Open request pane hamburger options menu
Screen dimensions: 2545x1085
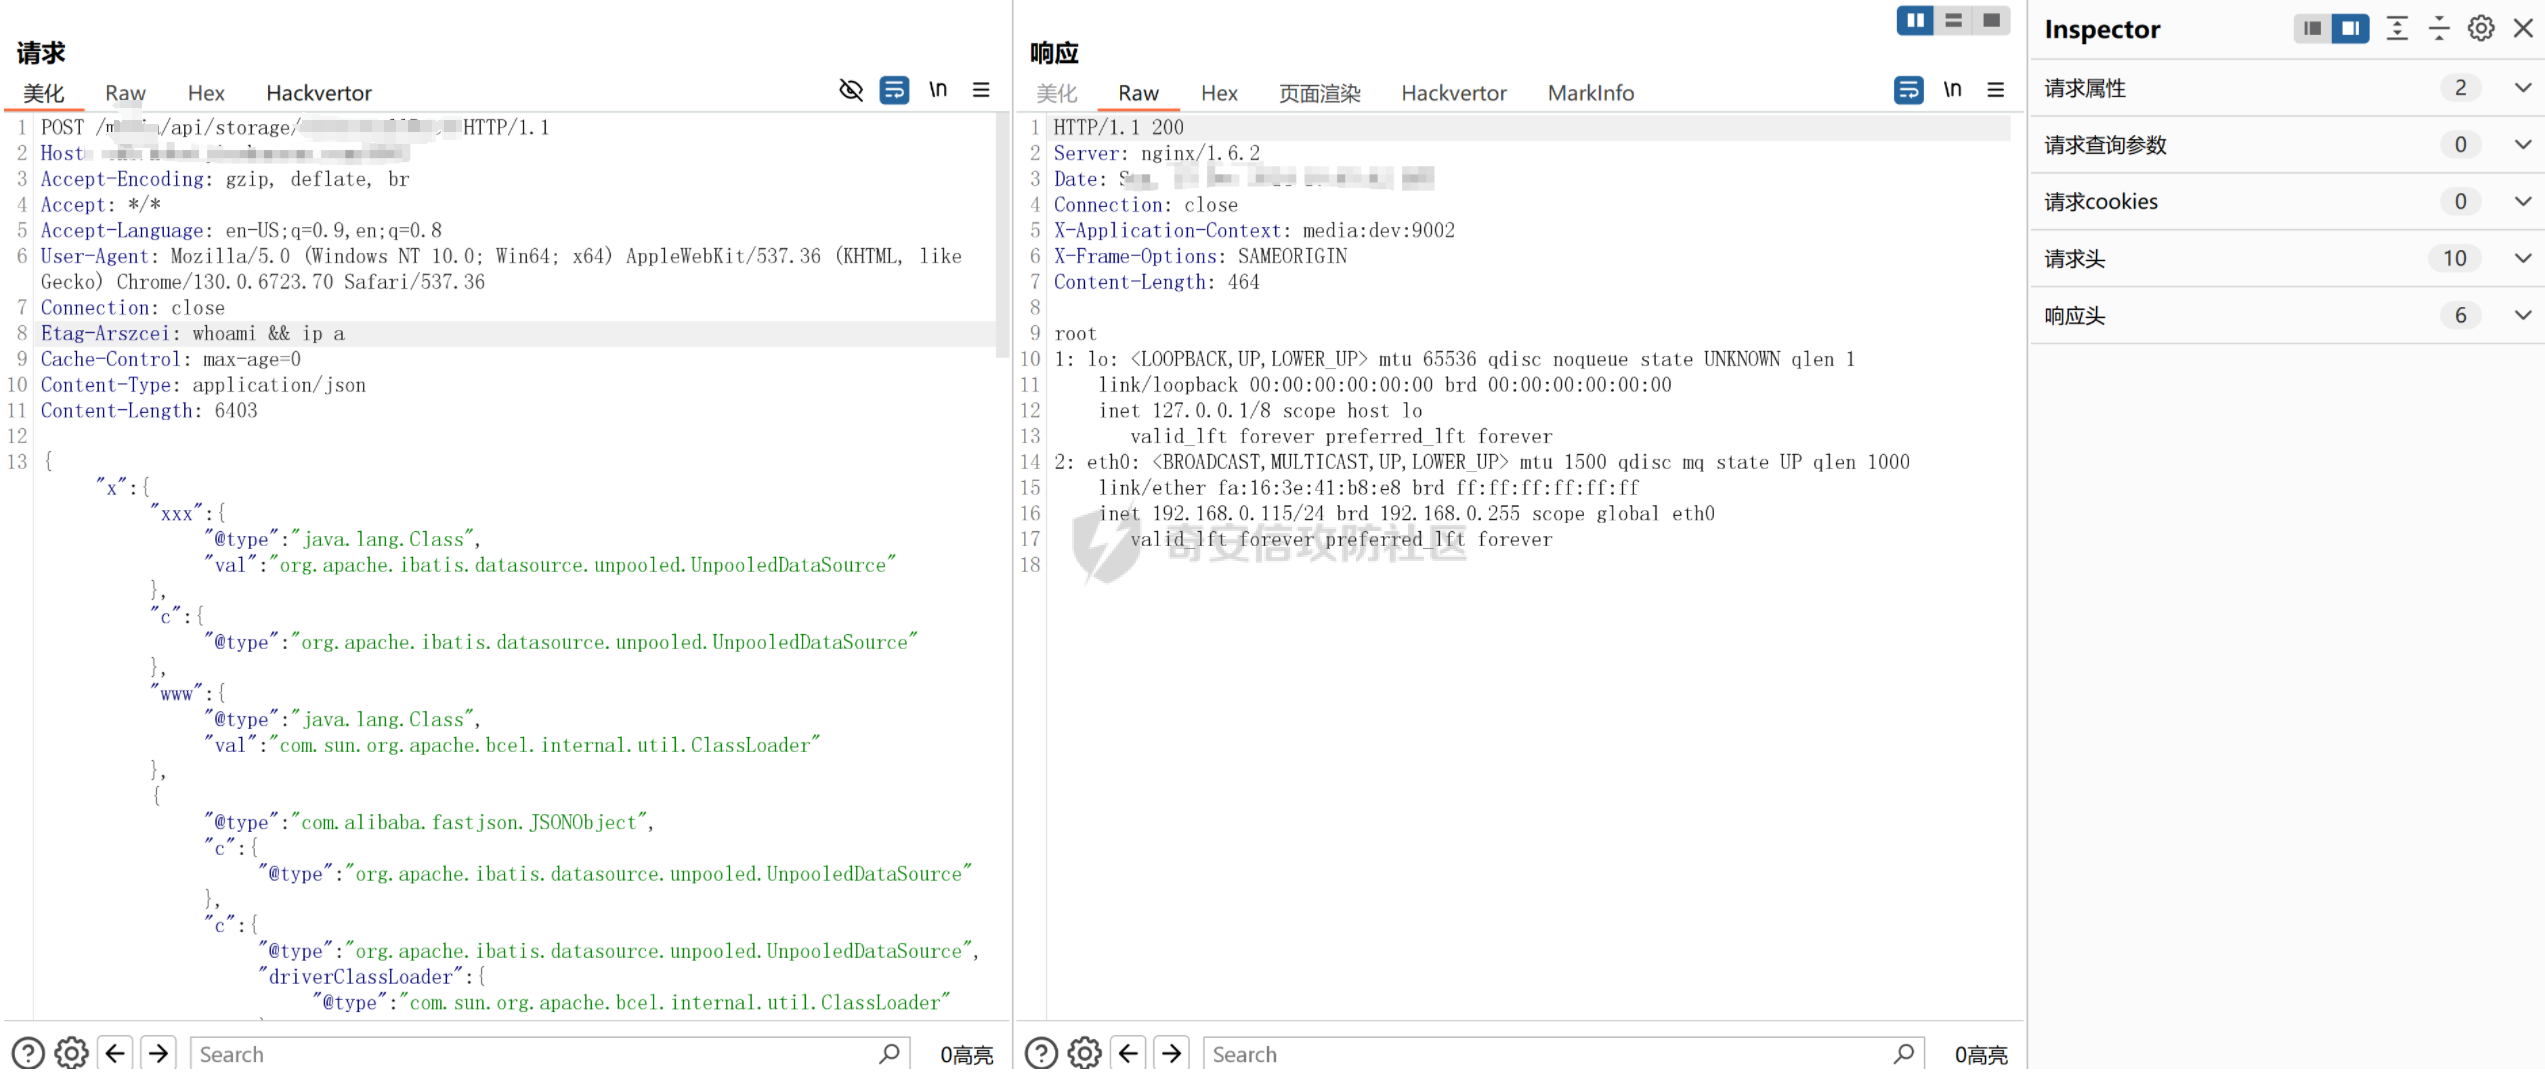pyautogui.click(x=981, y=90)
